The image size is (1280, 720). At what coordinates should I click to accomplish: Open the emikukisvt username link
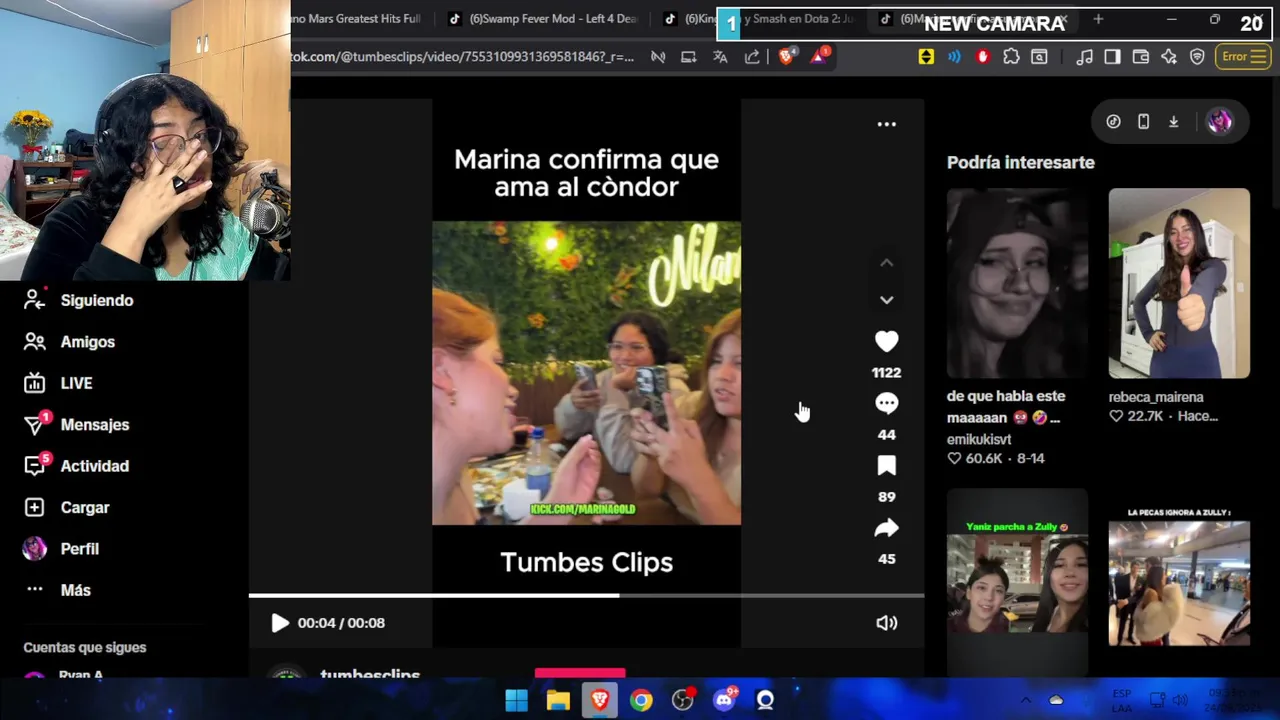[979, 439]
